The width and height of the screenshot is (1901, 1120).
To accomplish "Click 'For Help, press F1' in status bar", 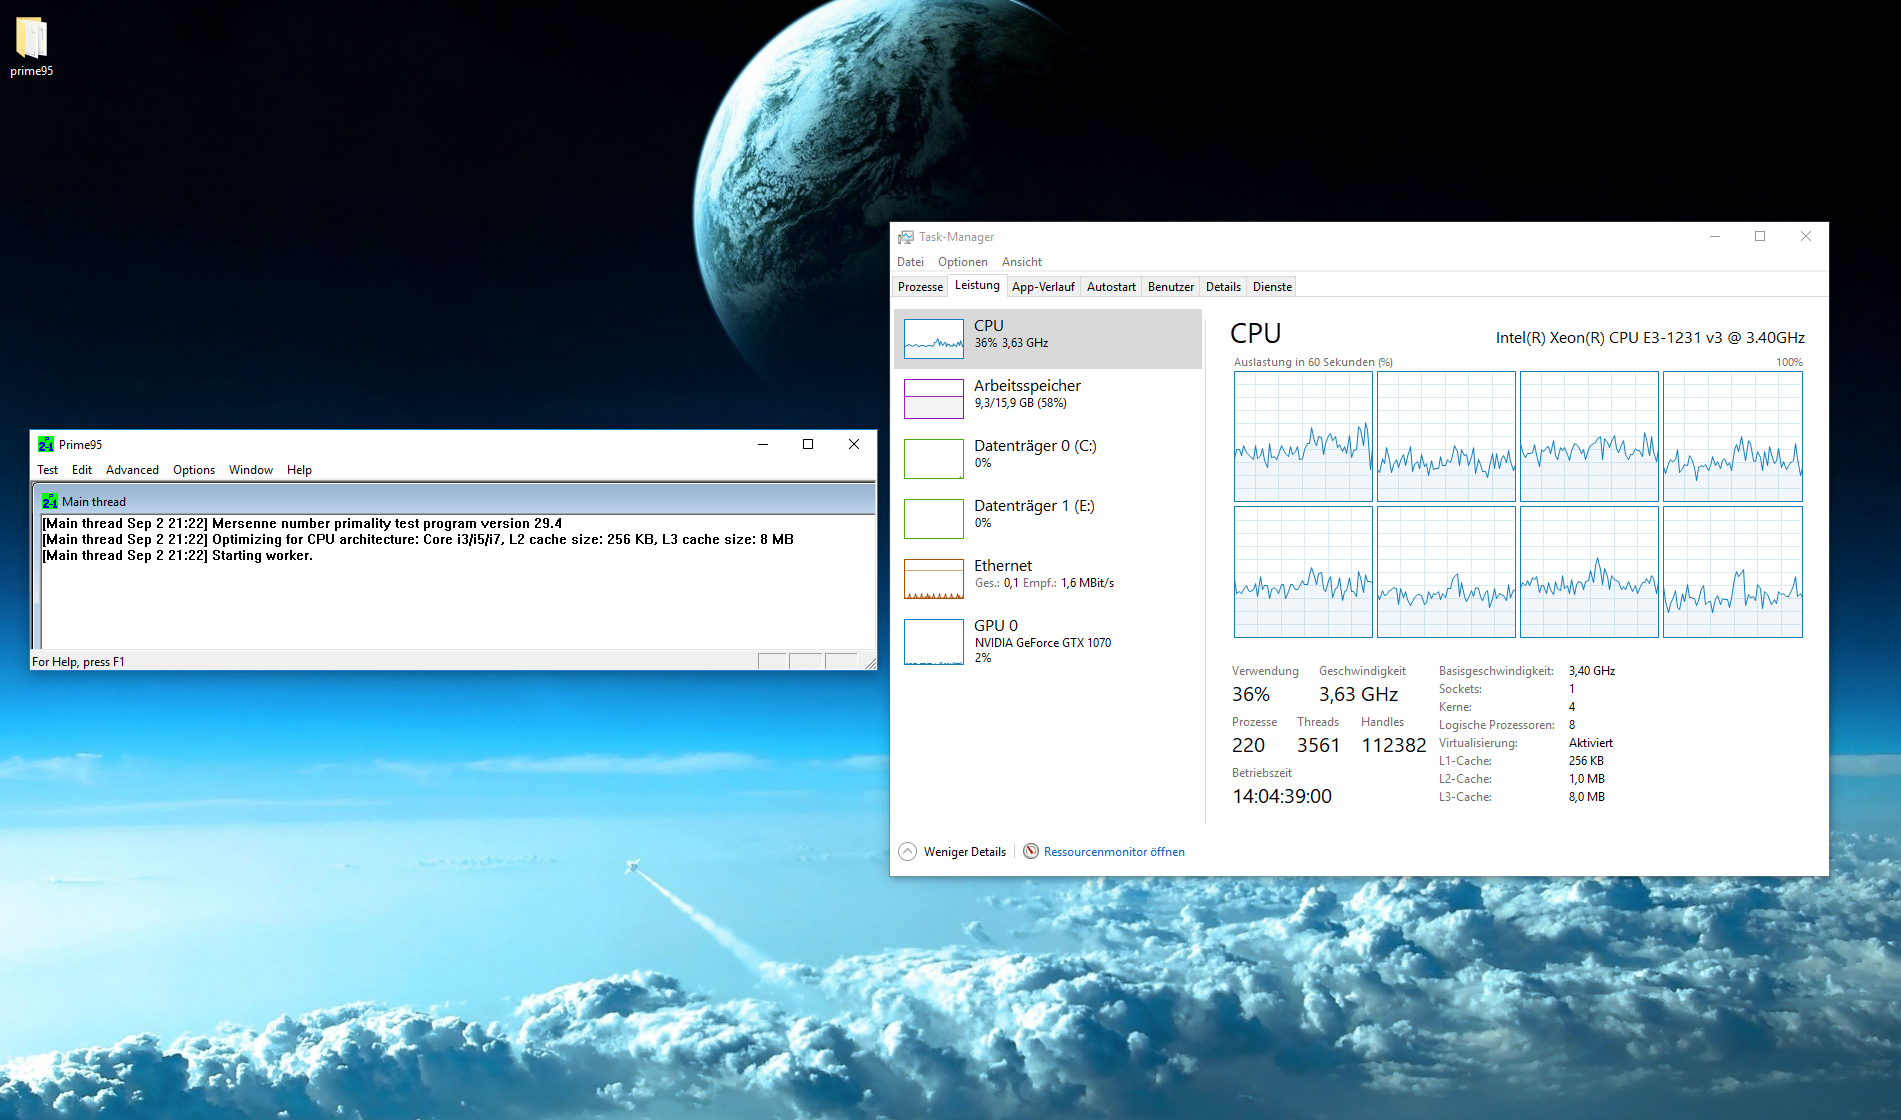I will tap(79, 662).
